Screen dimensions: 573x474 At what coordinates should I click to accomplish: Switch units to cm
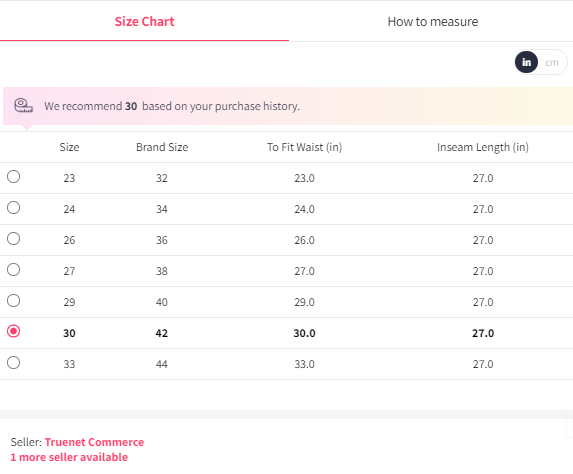tap(552, 62)
